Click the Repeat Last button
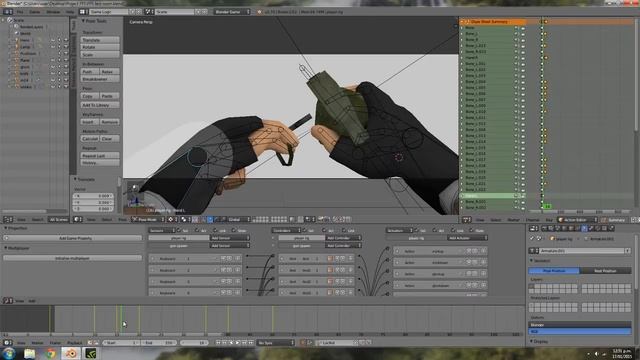Screen dimensions: 640x360 (100, 156)
